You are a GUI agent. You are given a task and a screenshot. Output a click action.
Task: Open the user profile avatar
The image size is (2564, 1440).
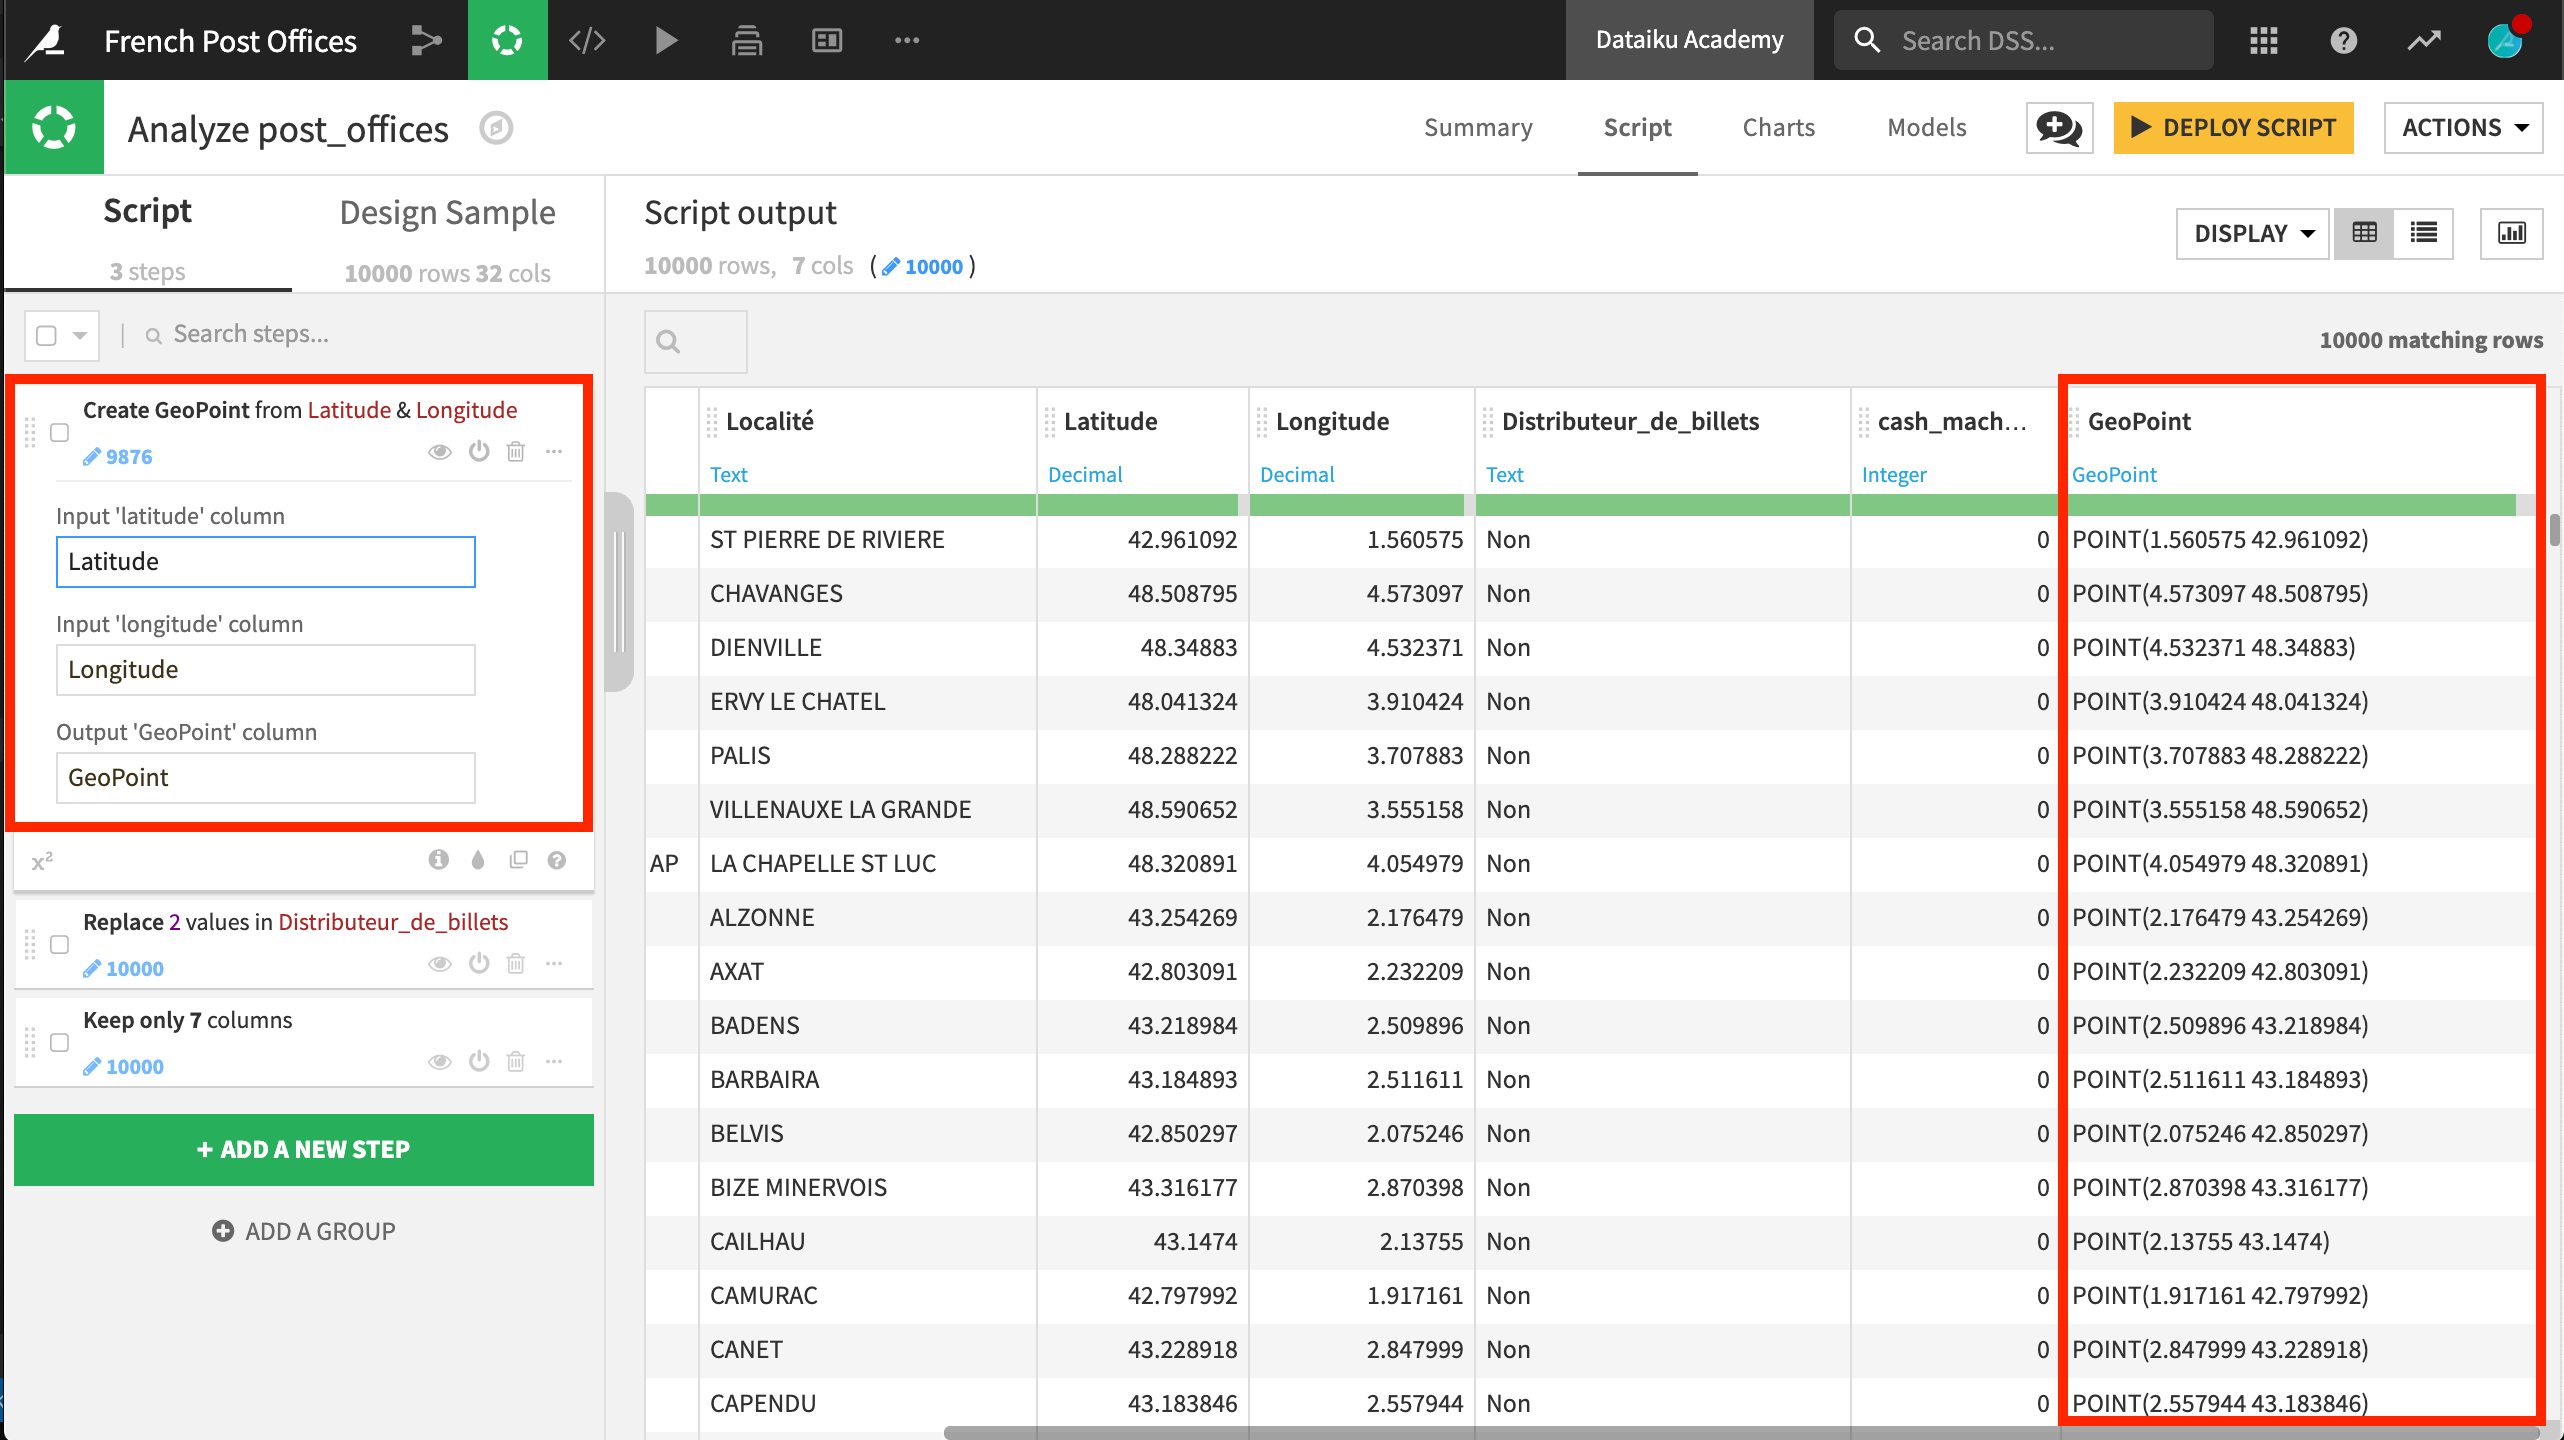[x=2506, y=40]
